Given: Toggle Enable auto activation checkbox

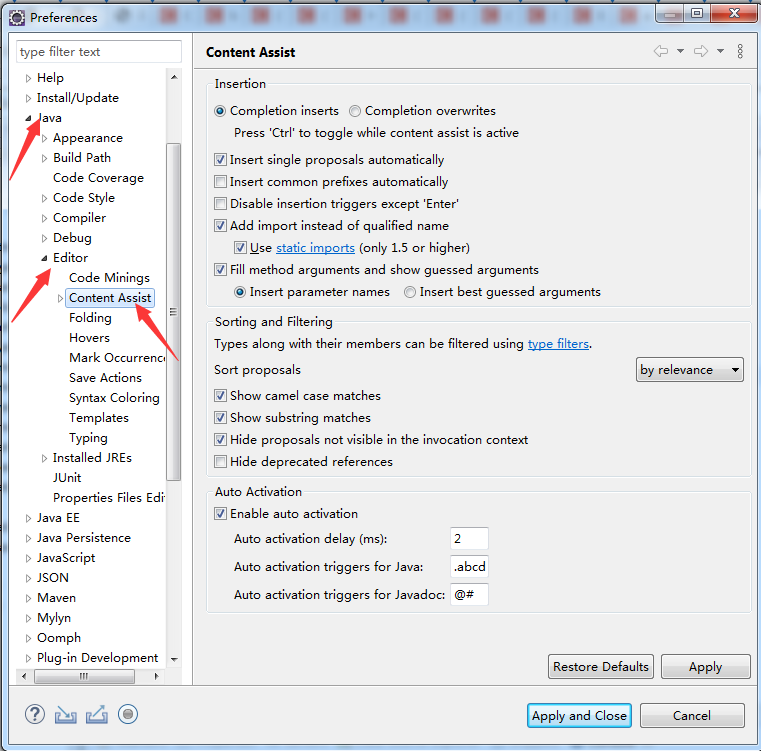Looking at the screenshot, I should click(x=220, y=514).
